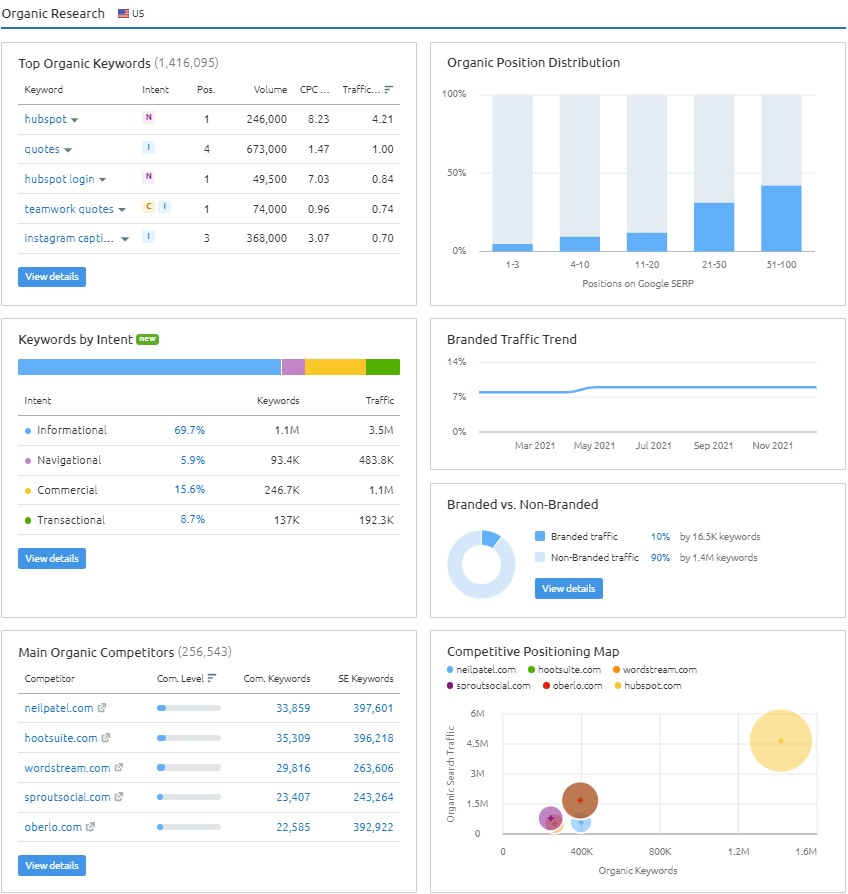Expand the hubspot login keyword dropdown arrow
The width and height of the screenshot is (848, 894).
pyautogui.click(x=103, y=180)
